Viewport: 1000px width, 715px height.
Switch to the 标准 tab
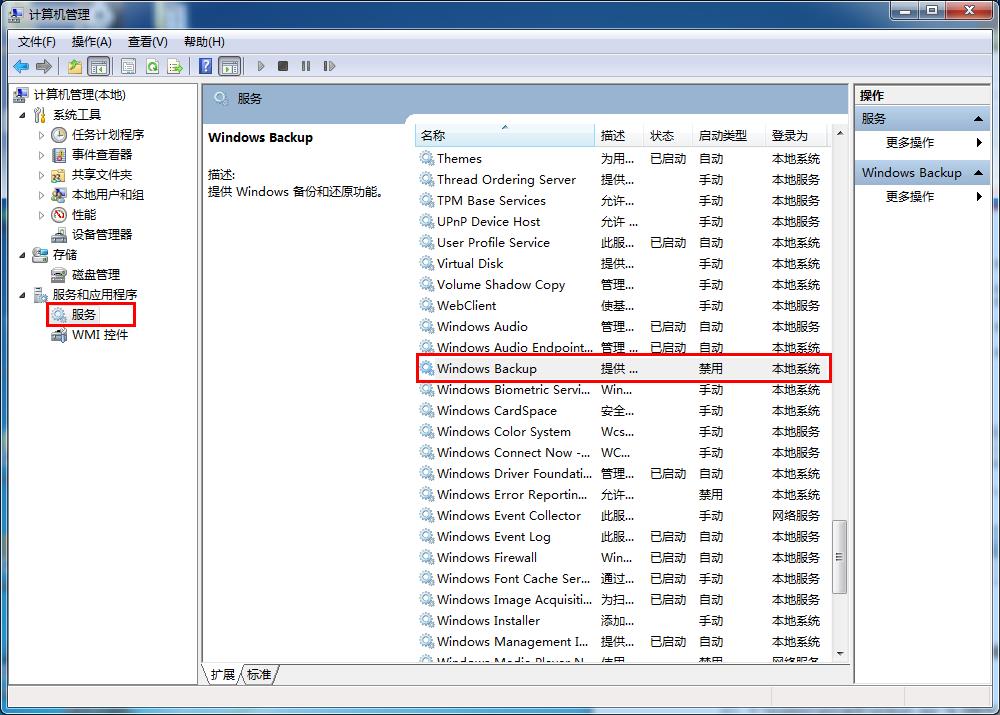[259, 675]
